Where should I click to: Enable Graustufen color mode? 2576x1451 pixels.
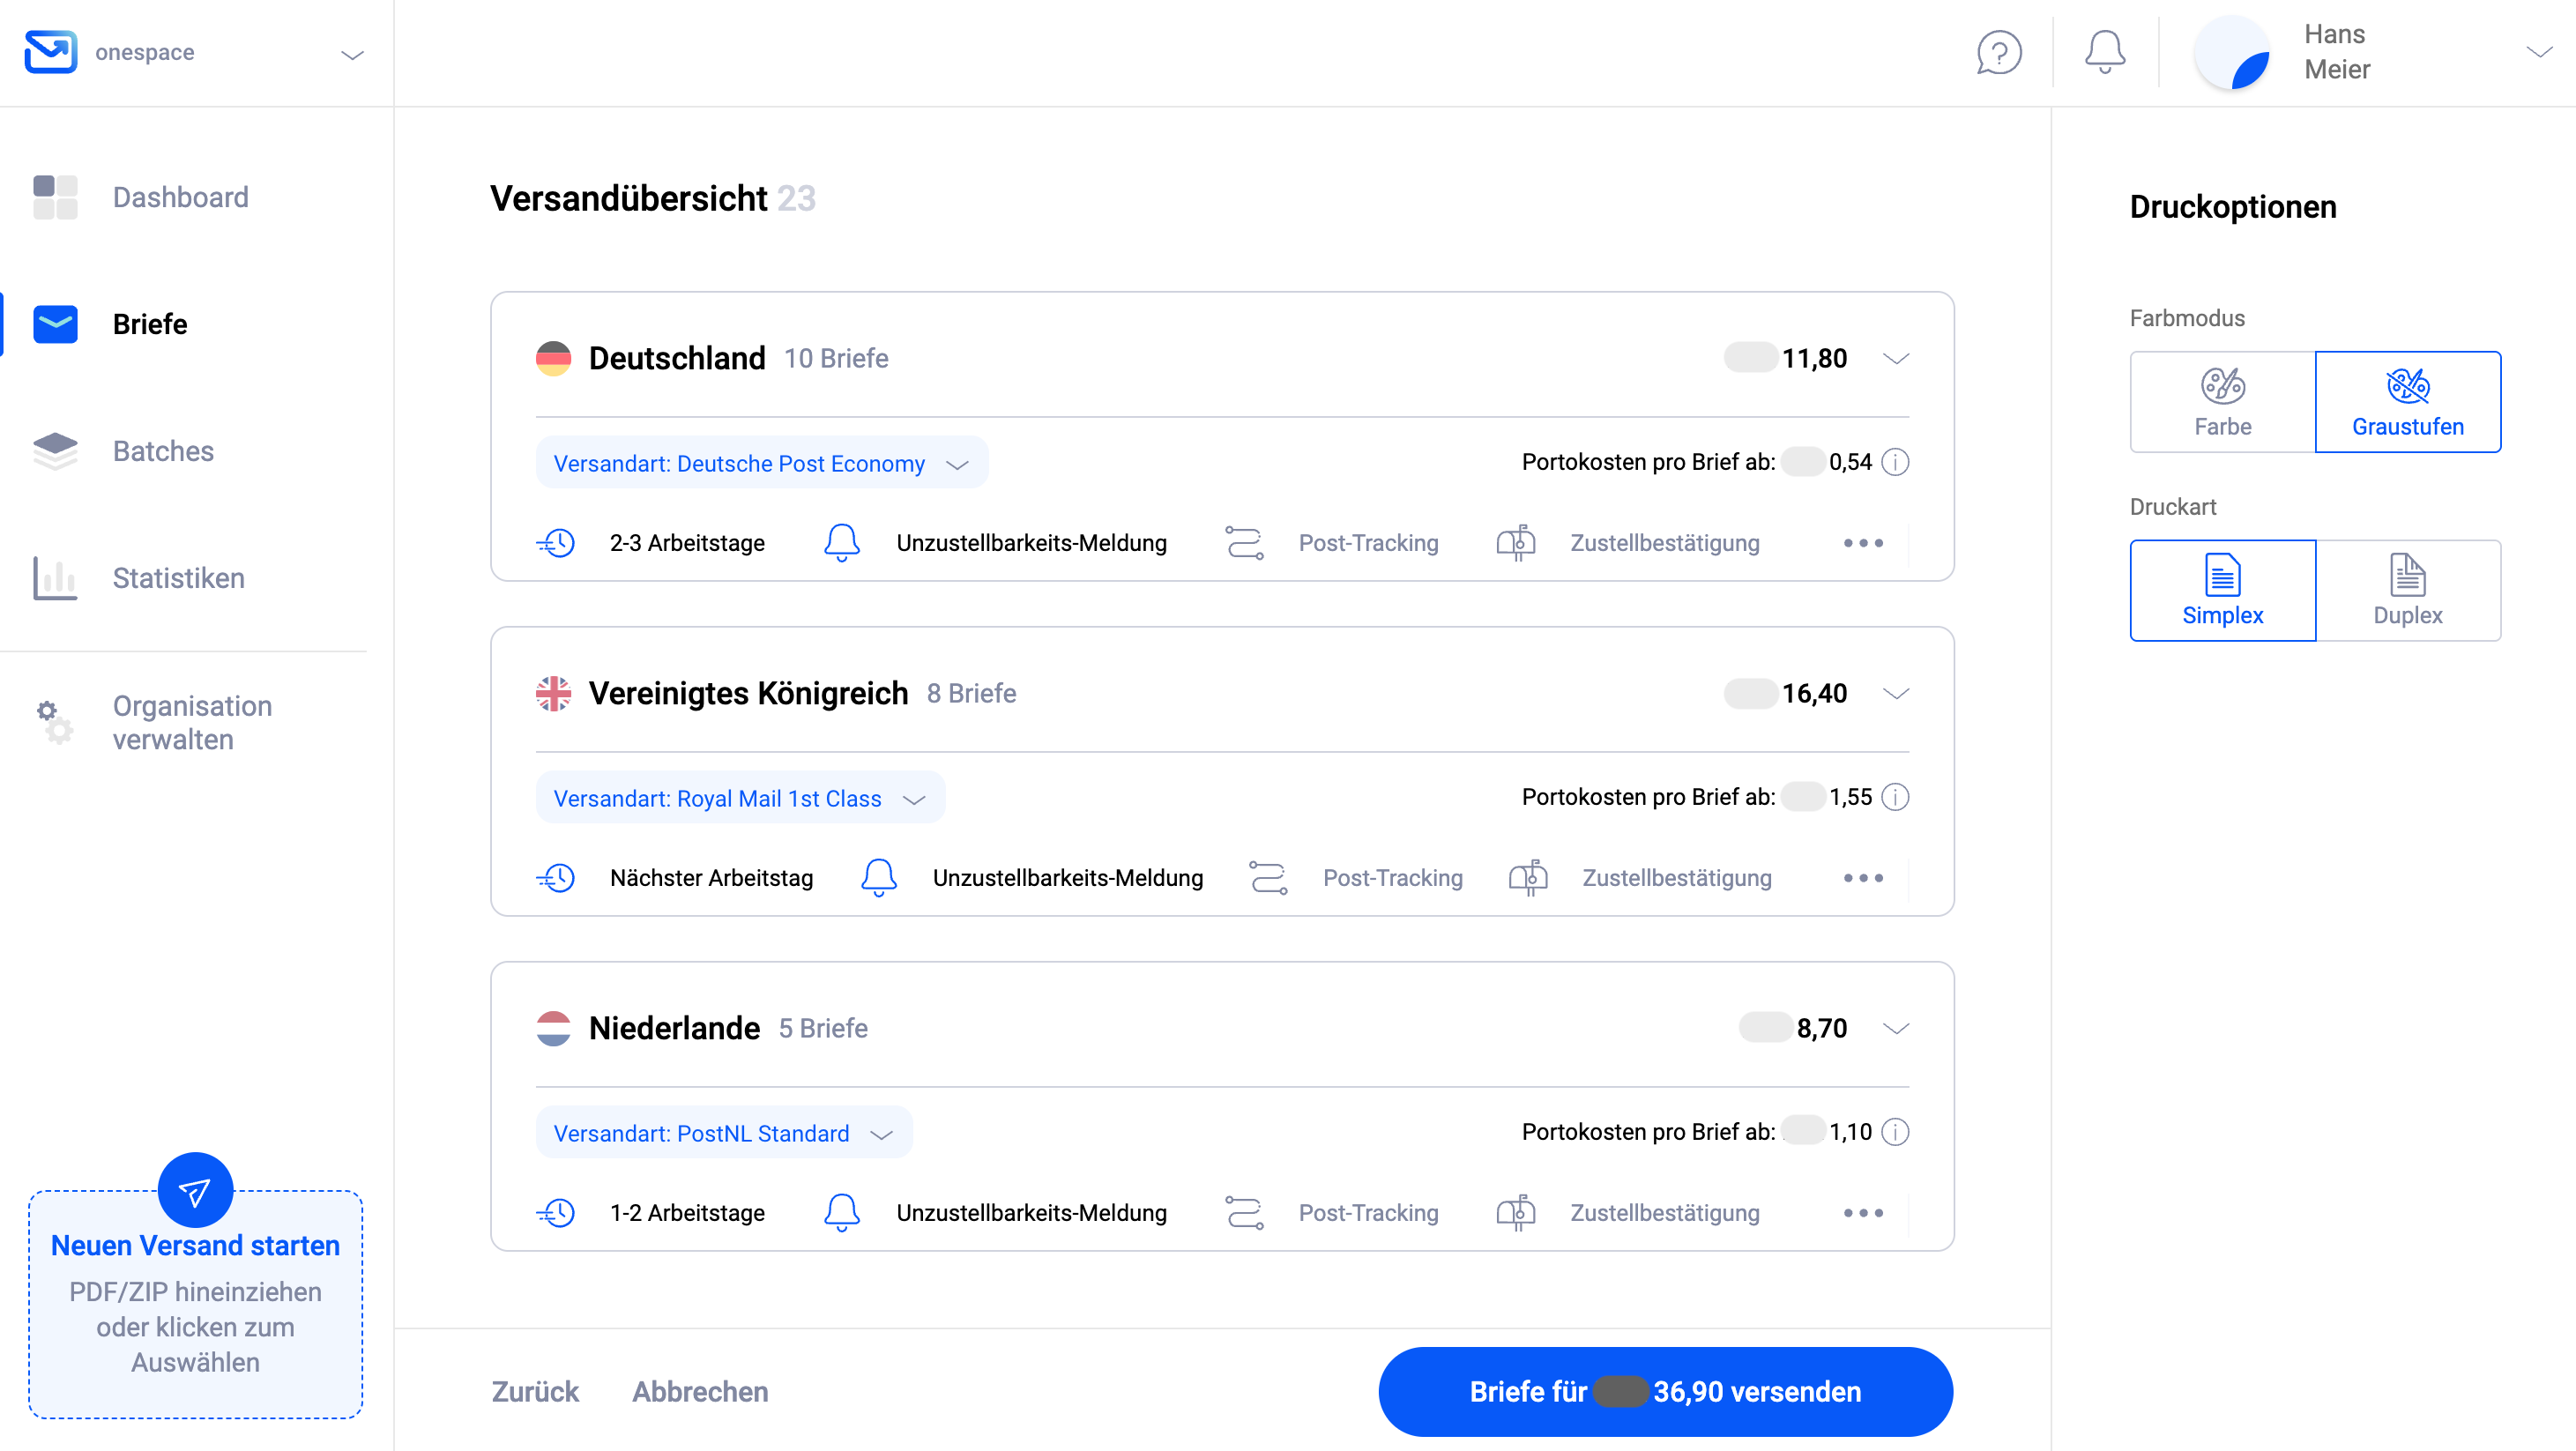[2408, 401]
